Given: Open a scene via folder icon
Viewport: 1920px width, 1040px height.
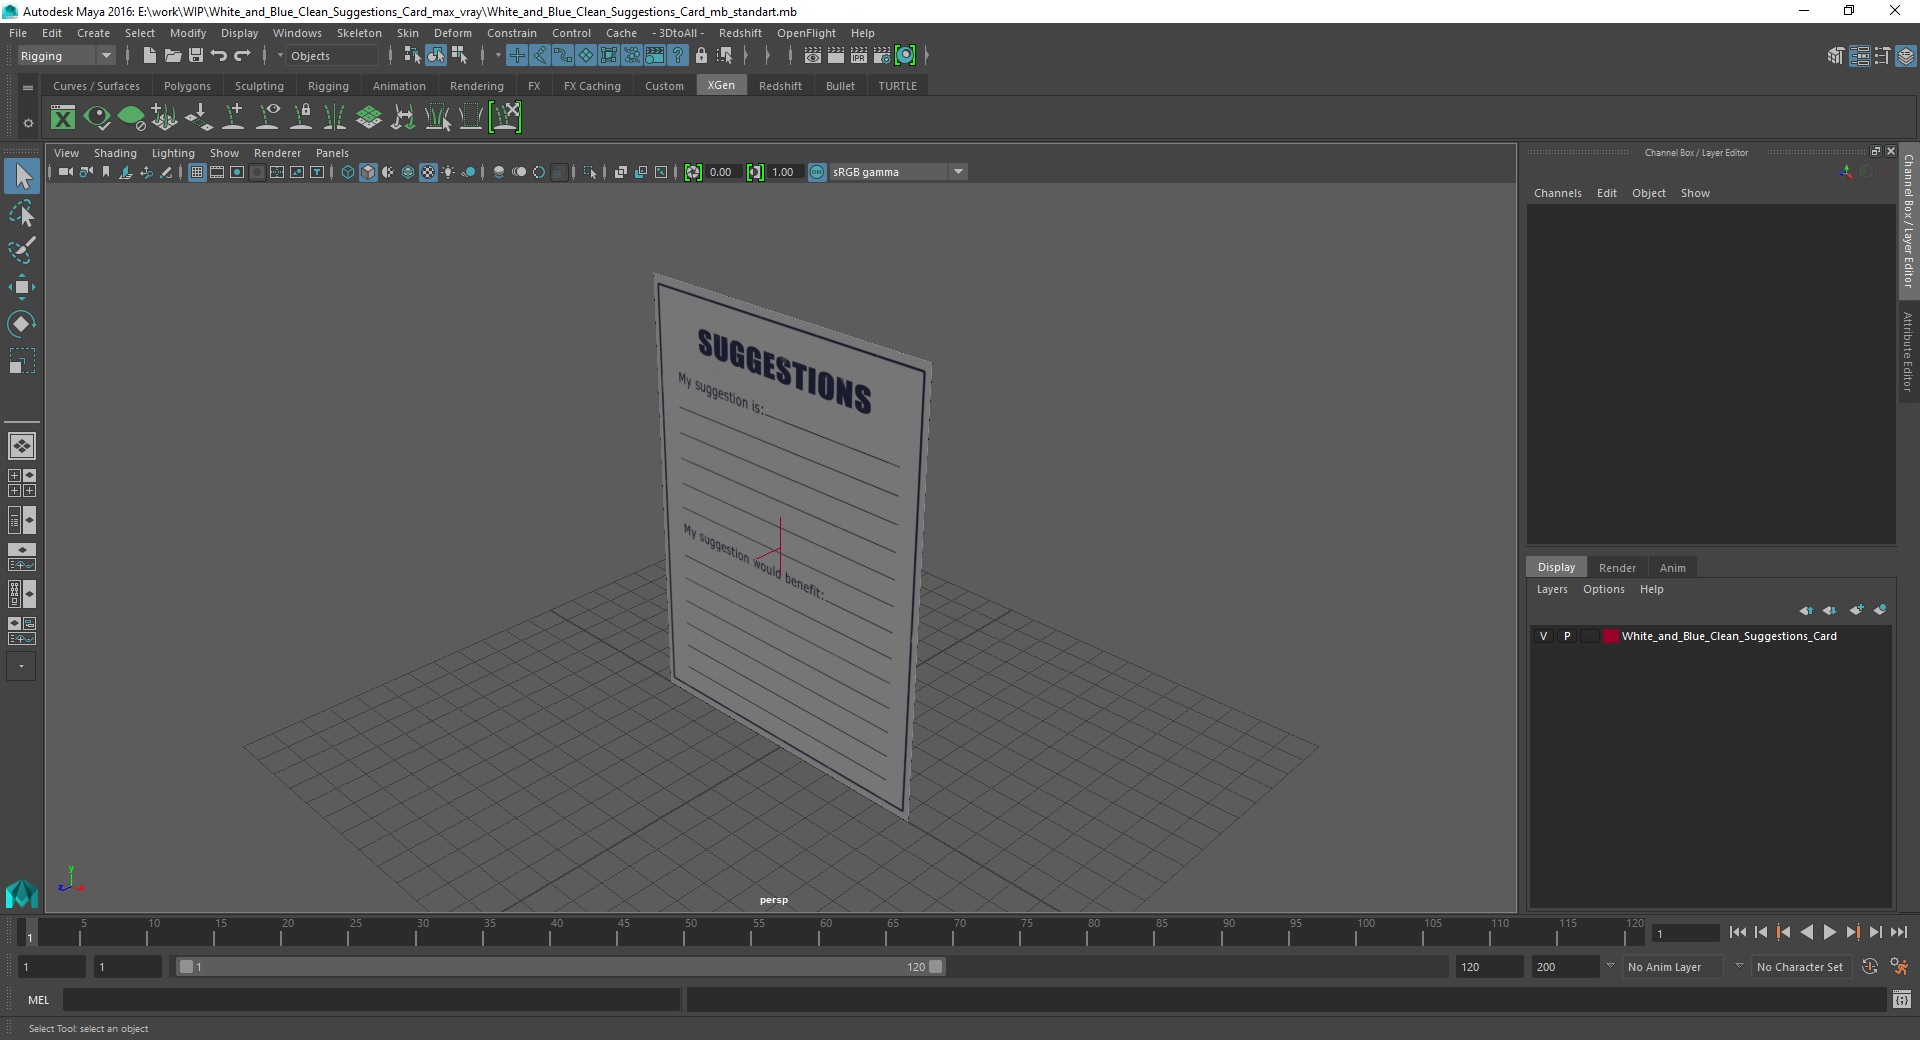Looking at the screenshot, I should pos(173,56).
